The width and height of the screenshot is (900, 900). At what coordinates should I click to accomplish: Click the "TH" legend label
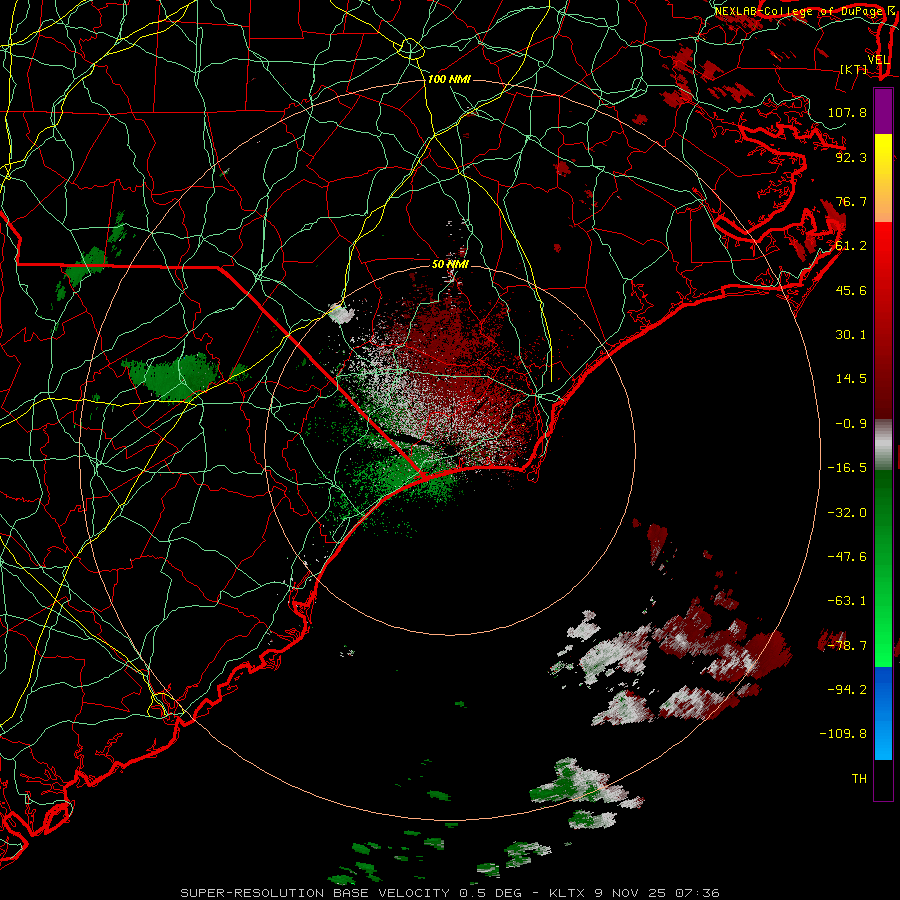859,778
